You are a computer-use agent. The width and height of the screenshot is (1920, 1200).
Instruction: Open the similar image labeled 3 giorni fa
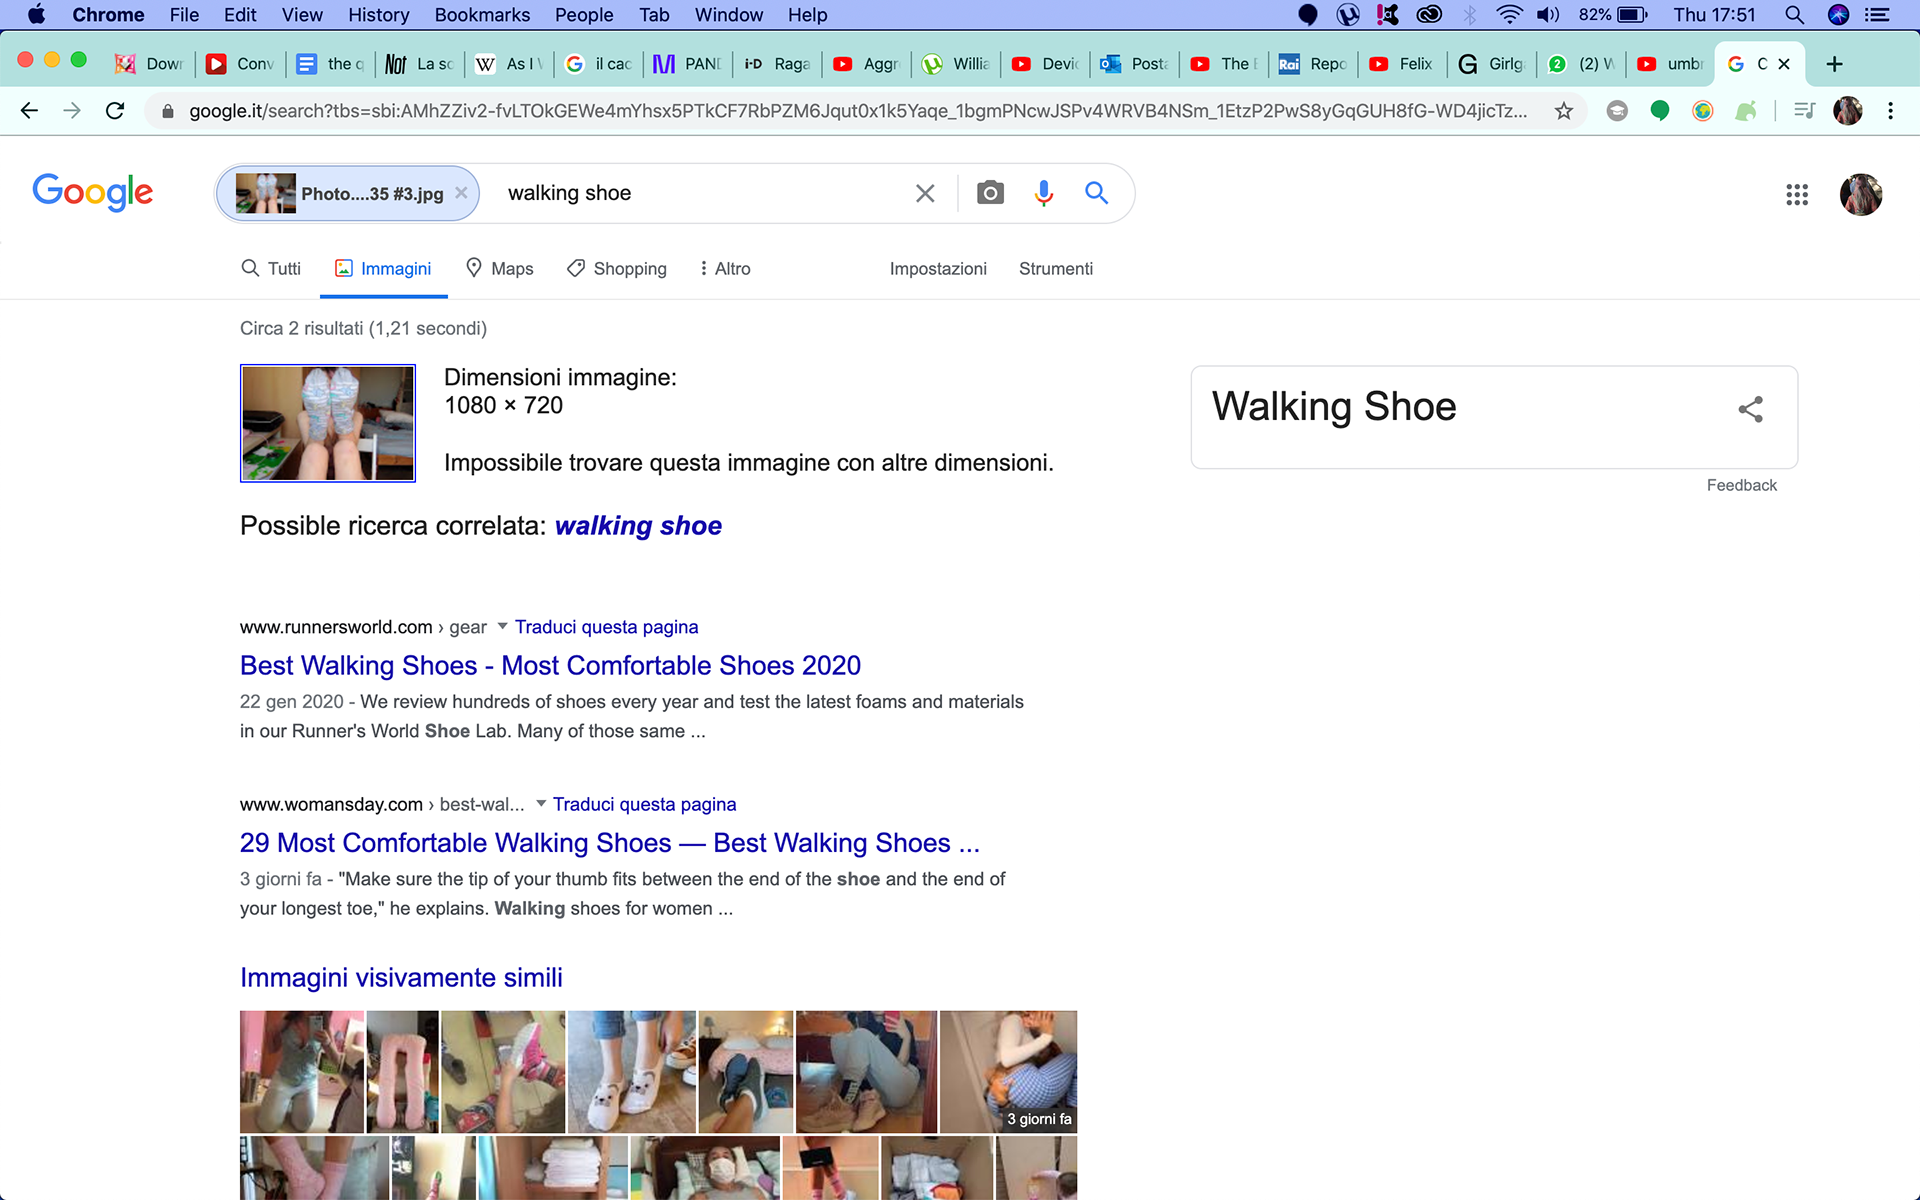click(1008, 1071)
